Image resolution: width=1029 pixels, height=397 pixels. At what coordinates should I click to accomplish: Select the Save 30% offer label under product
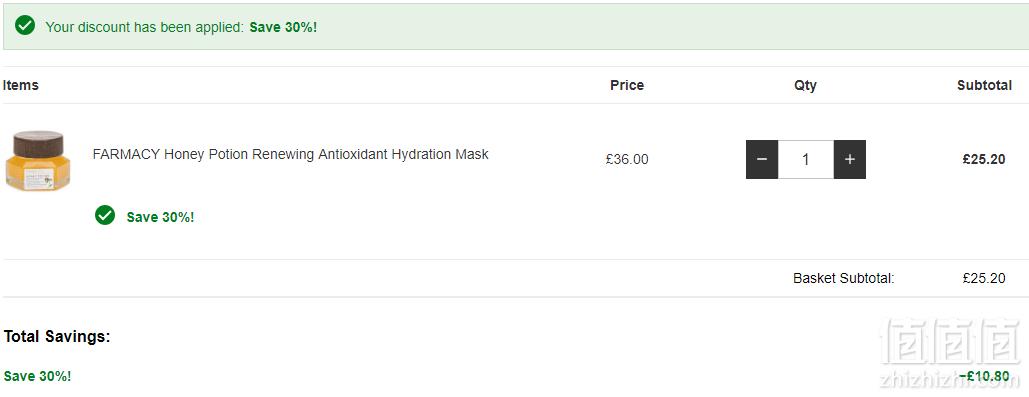pyautogui.click(x=161, y=217)
